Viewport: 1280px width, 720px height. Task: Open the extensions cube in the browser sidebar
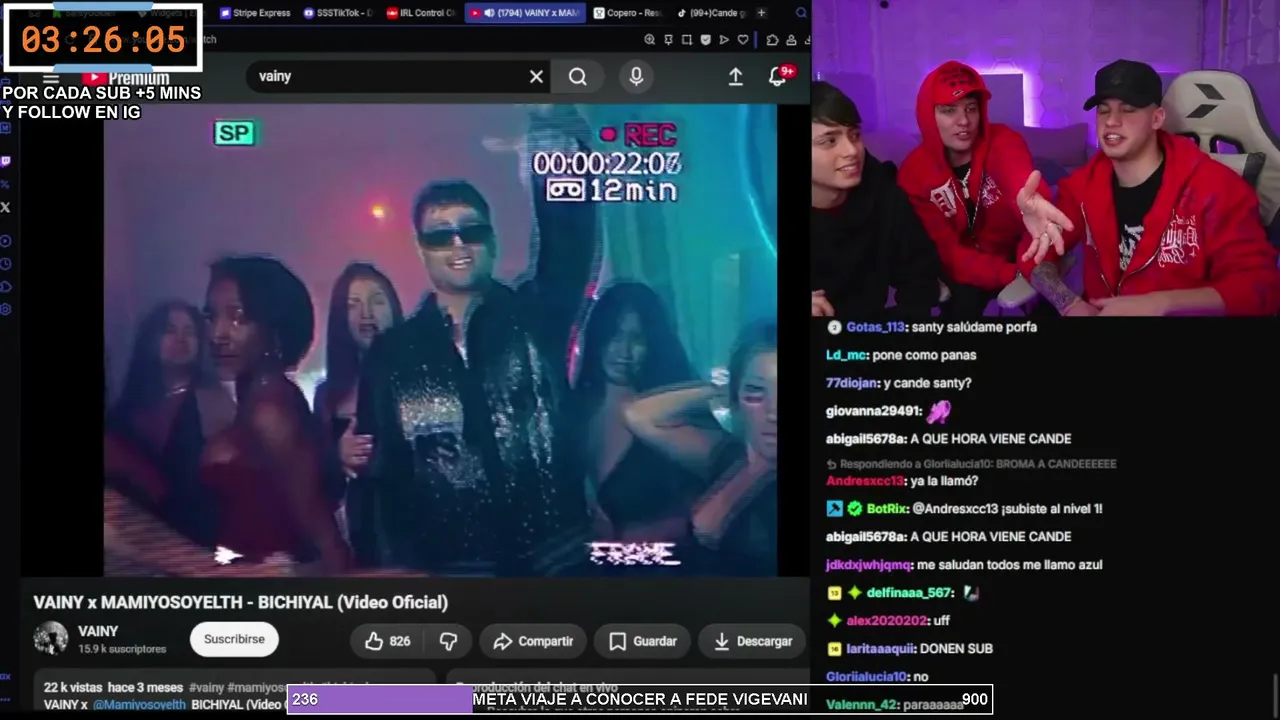tap(6, 287)
